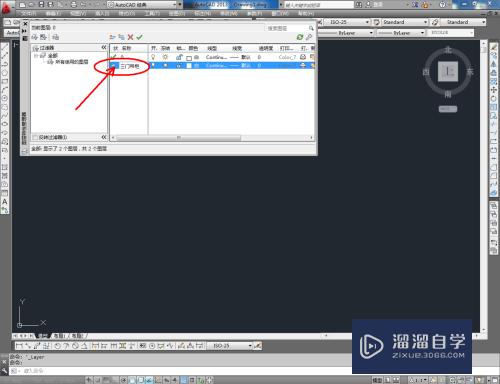This screenshot has width=500, height=384.
Task: Open the 视图(V) menu
Action: click(78, 14)
